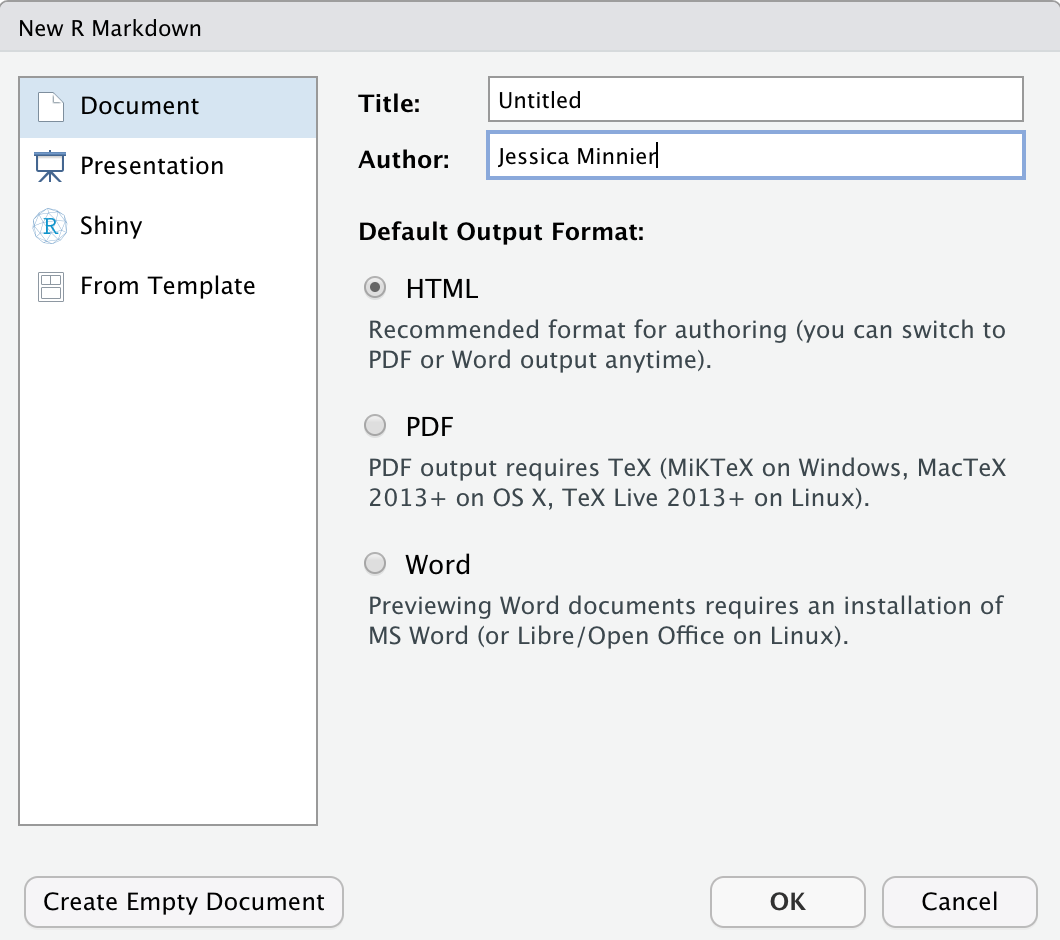This screenshot has height=940, width=1060.
Task: Choose the PDF radio button
Action: (375, 427)
